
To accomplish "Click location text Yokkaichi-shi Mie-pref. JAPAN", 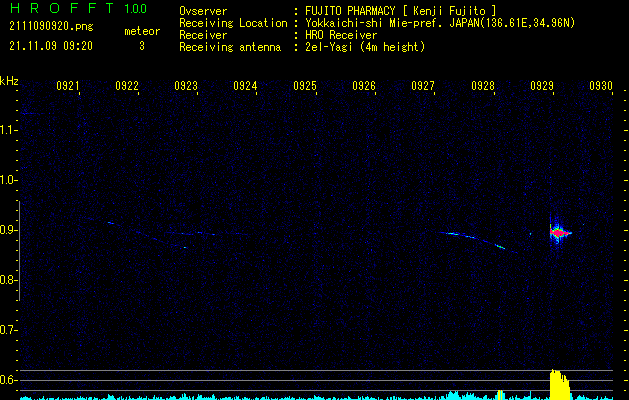I will (392, 23).
